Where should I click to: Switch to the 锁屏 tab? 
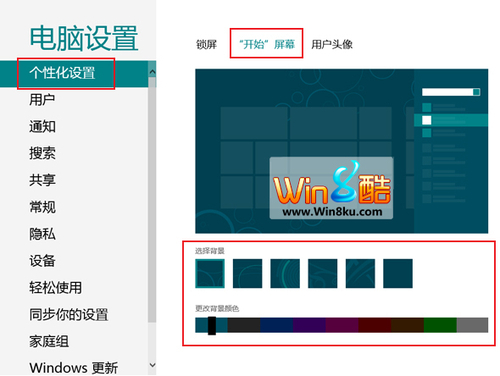[206, 44]
